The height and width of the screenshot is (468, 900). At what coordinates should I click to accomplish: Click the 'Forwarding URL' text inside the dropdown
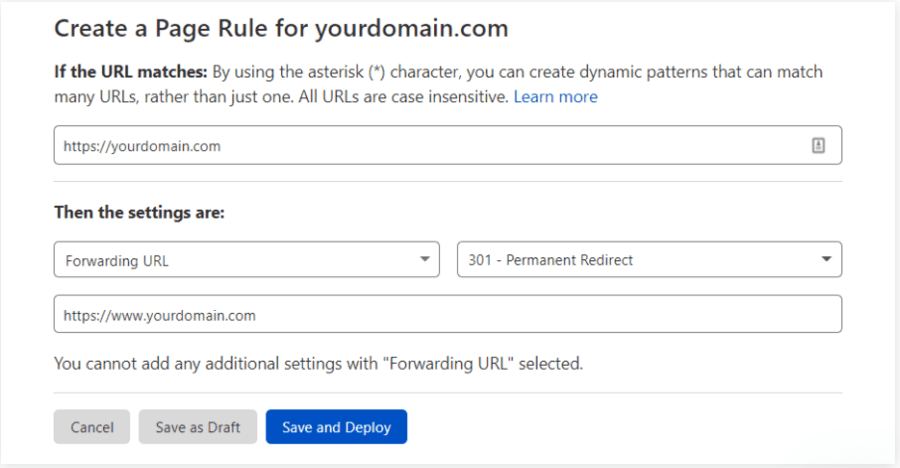click(x=117, y=260)
